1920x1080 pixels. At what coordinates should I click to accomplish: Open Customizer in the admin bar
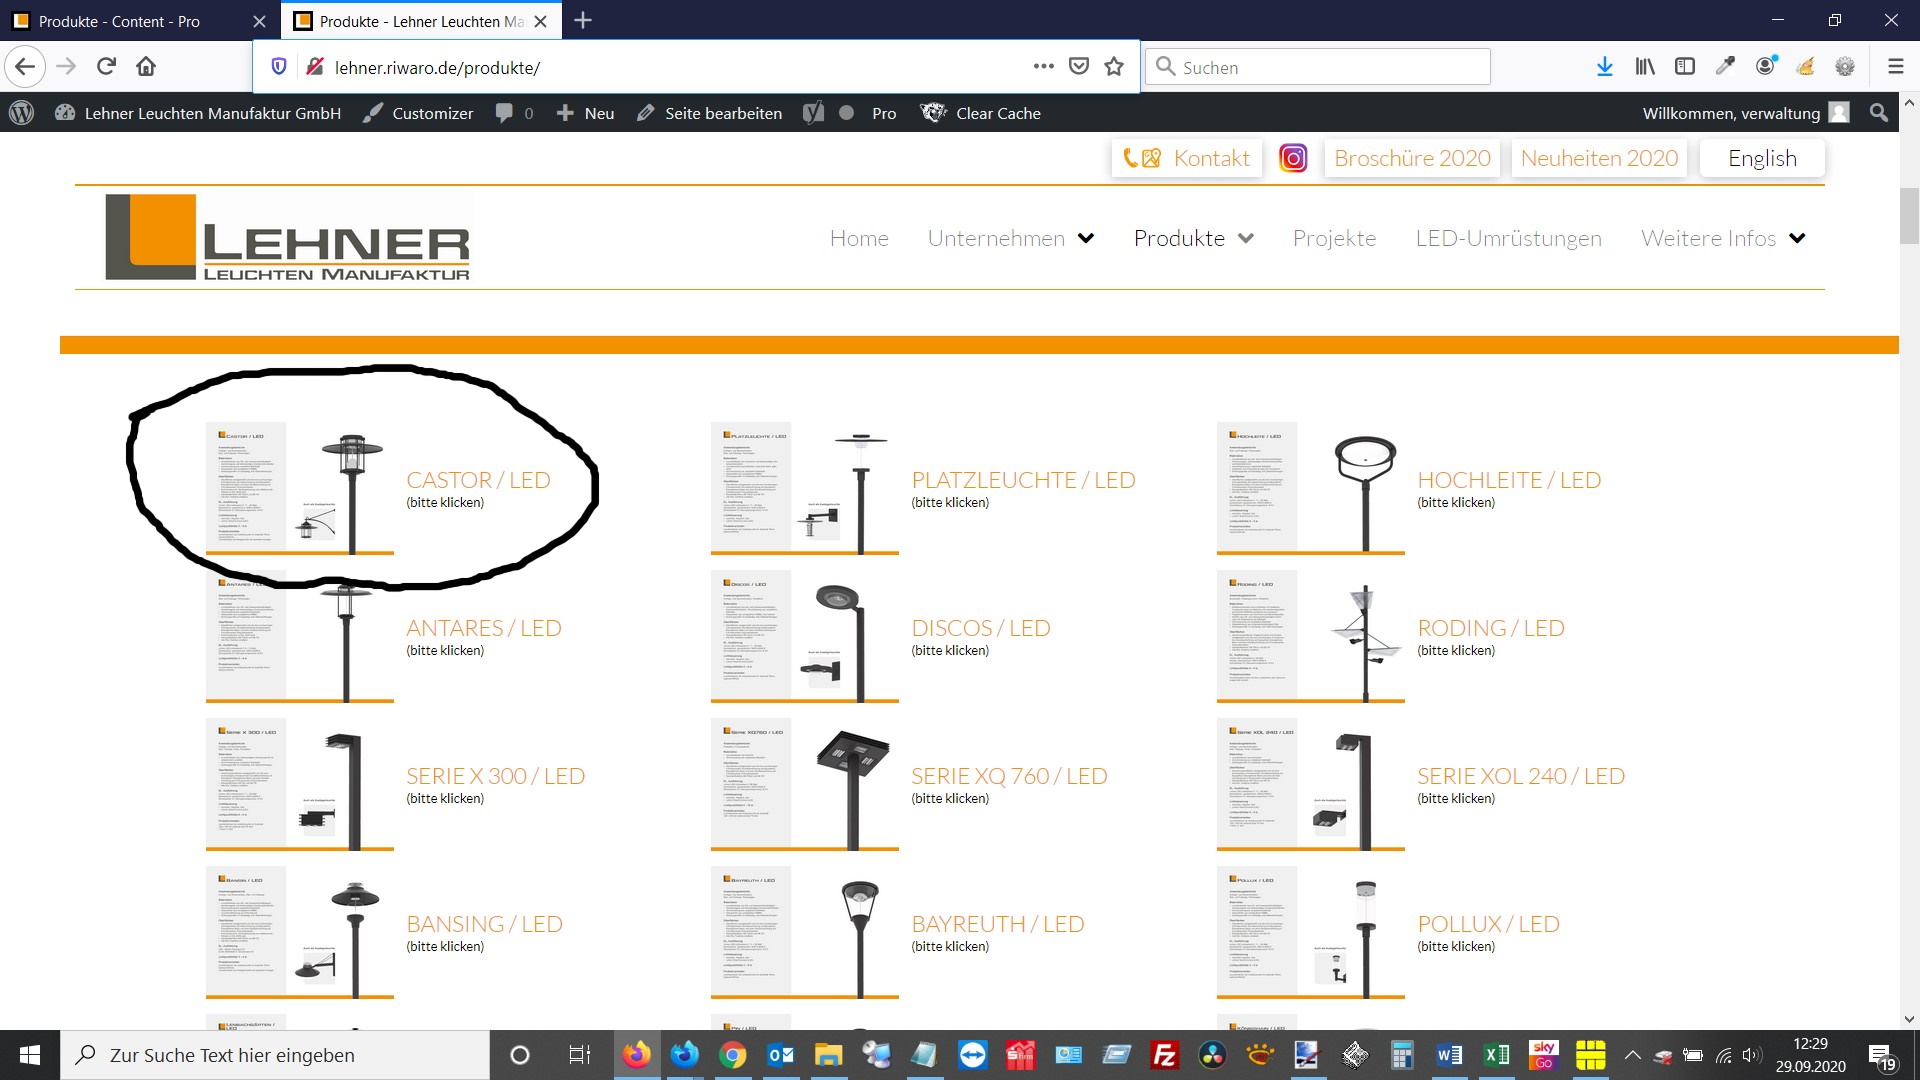pos(418,113)
